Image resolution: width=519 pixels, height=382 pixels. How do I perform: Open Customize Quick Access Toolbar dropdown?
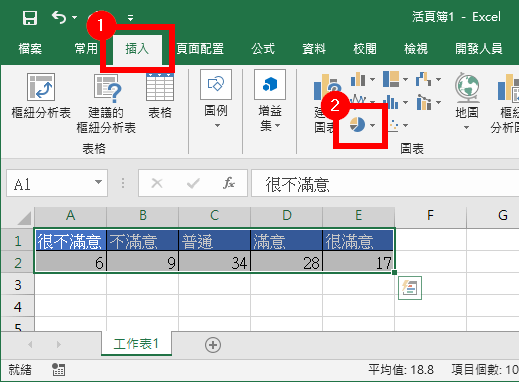[130, 17]
